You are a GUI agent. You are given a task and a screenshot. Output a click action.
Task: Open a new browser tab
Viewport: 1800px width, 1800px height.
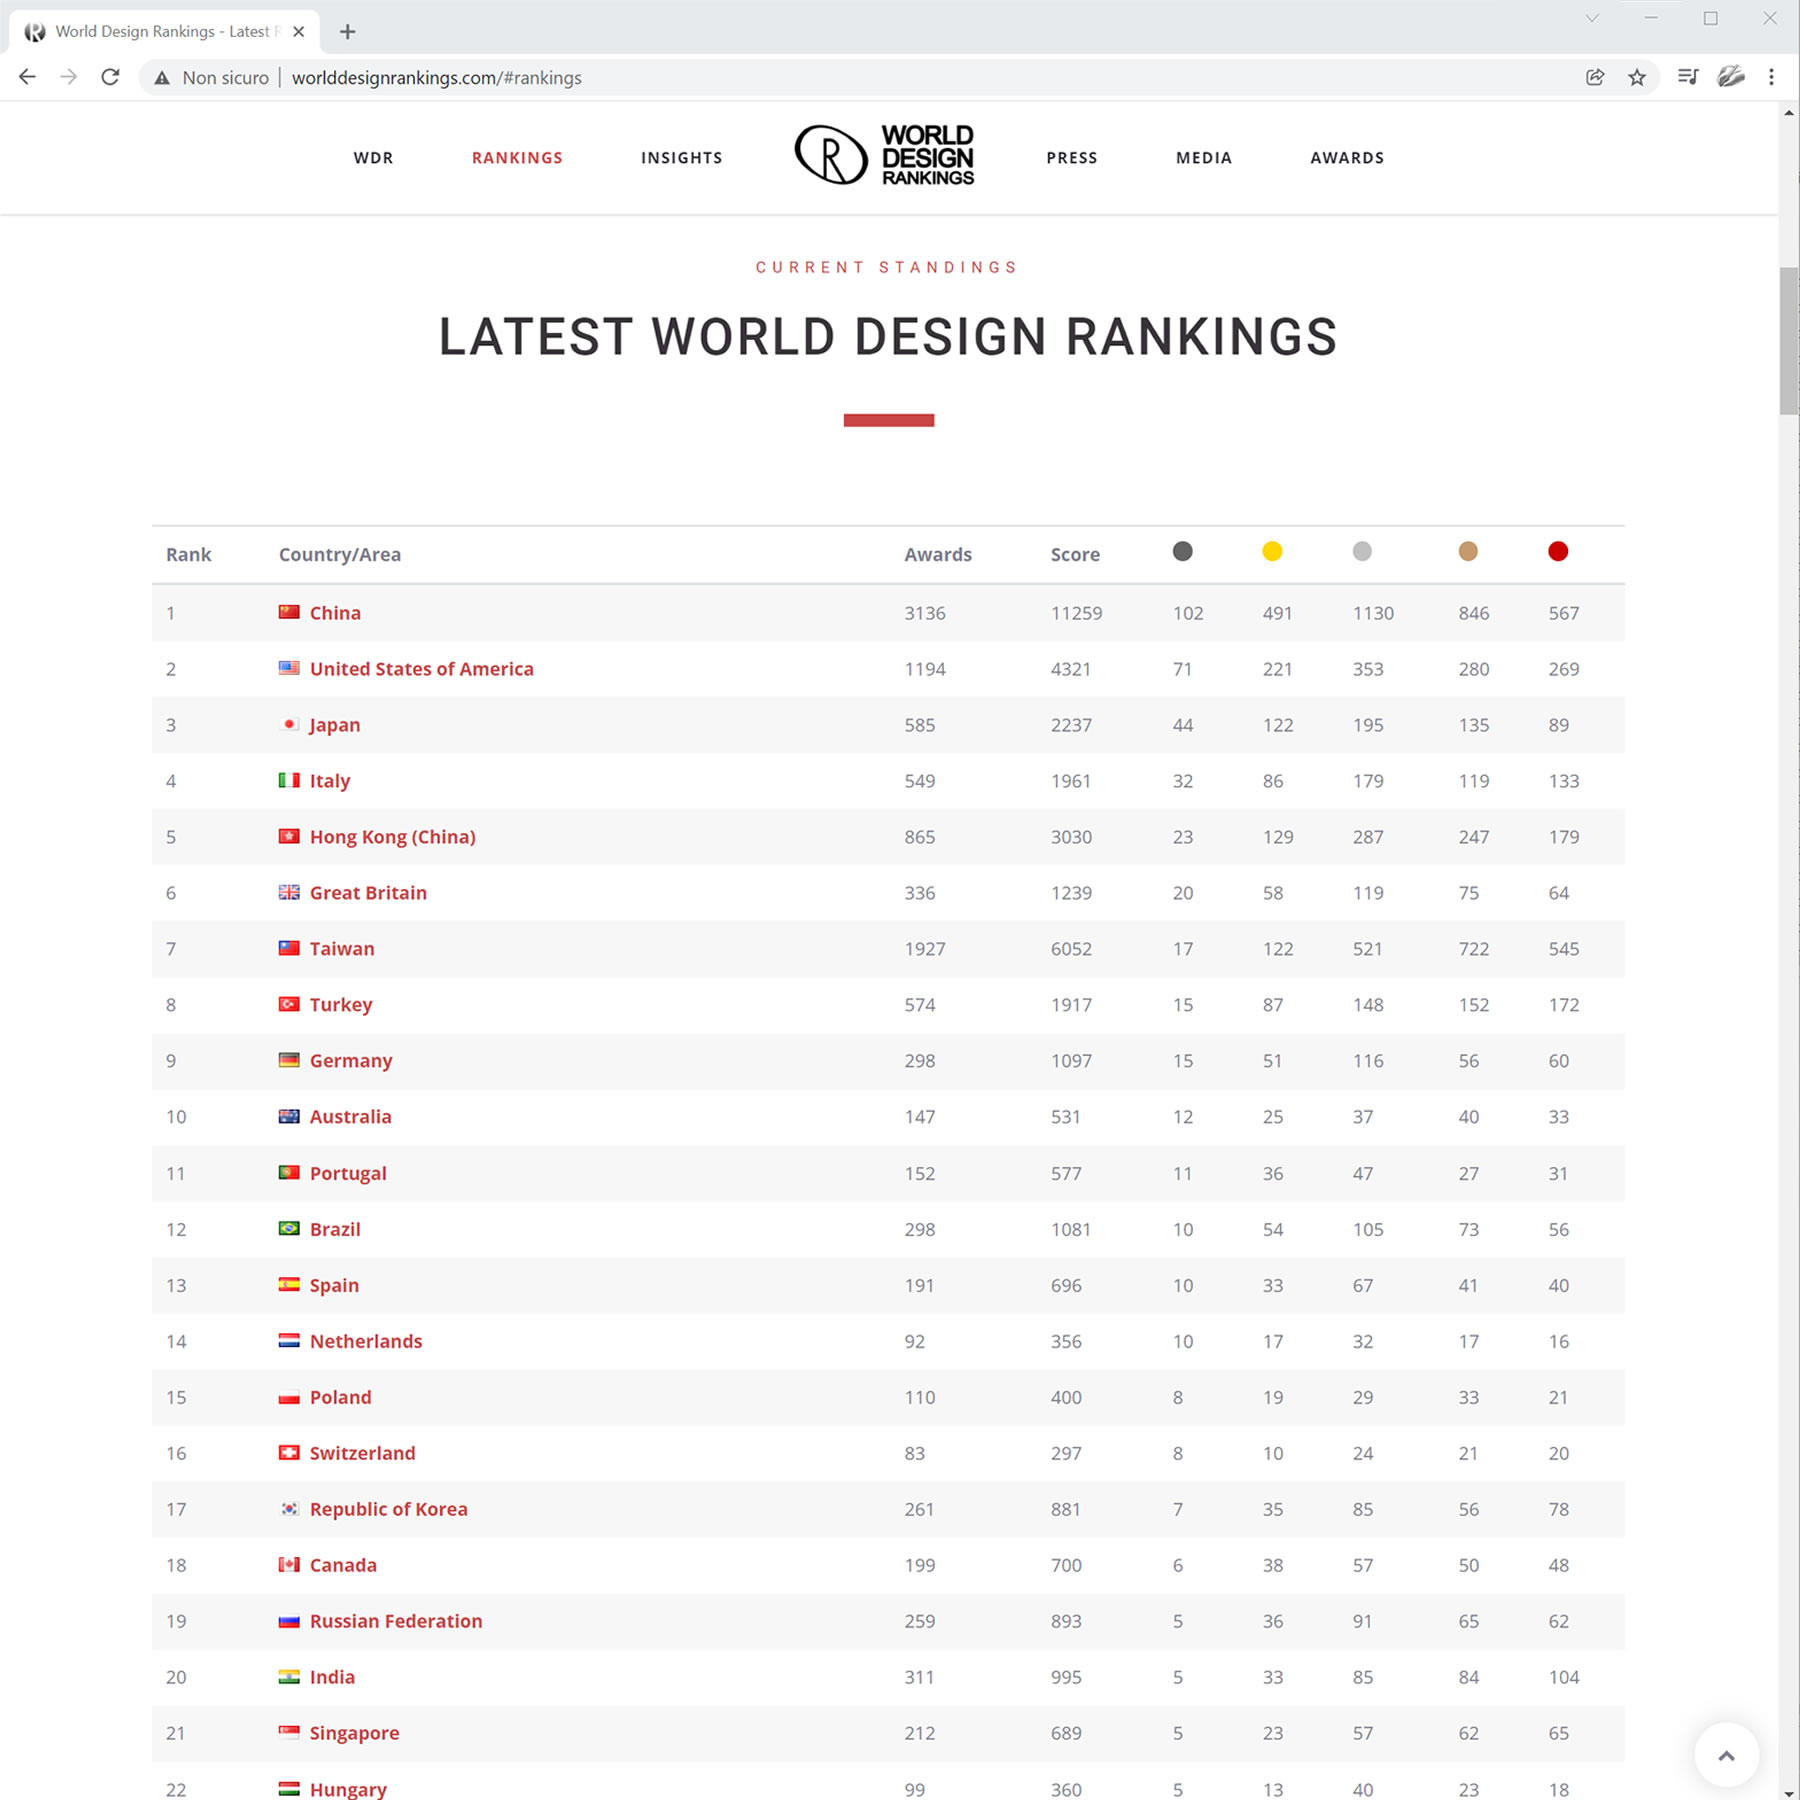click(x=347, y=32)
